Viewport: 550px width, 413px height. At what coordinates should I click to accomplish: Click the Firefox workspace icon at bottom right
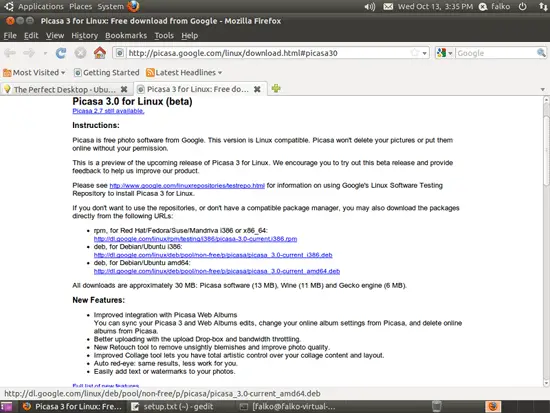coord(493,406)
